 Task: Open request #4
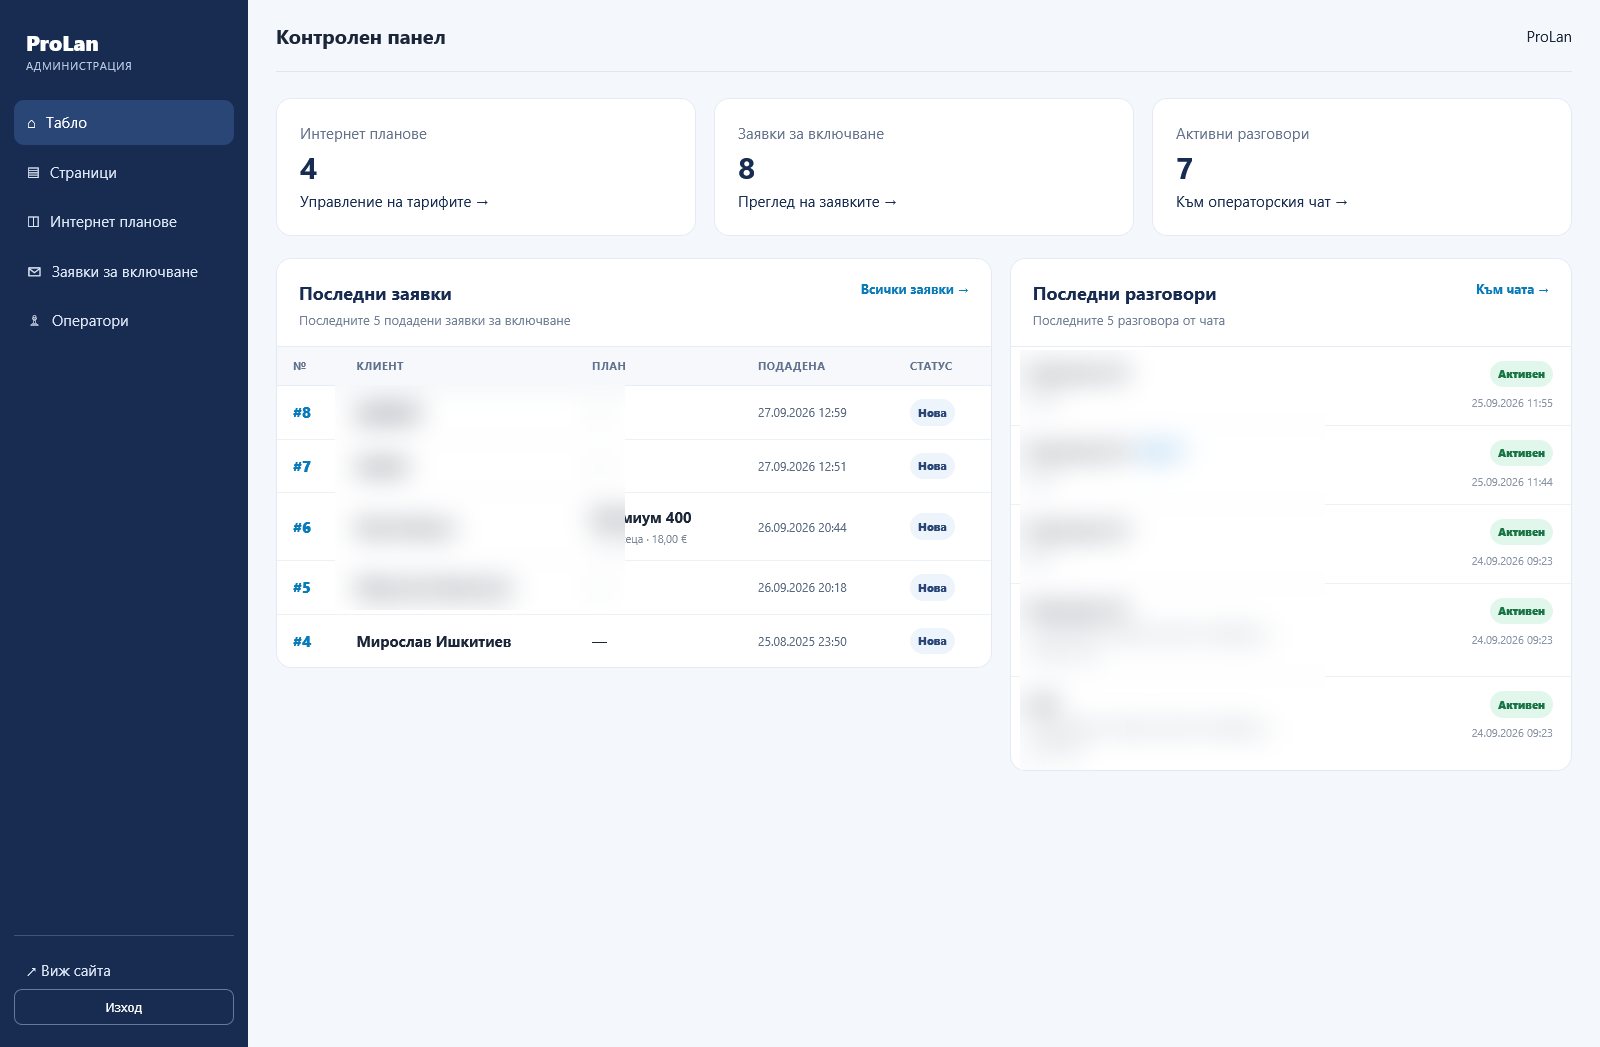(x=302, y=642)
